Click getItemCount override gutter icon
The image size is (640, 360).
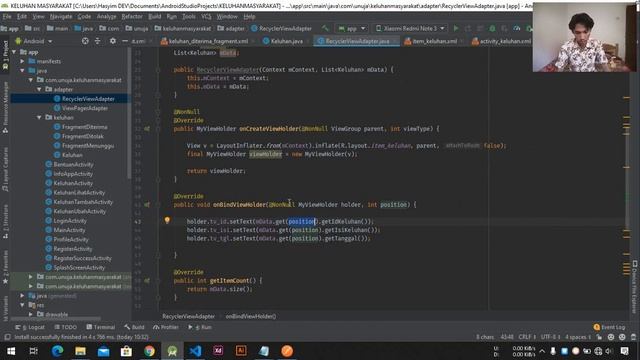coord(147,280)
